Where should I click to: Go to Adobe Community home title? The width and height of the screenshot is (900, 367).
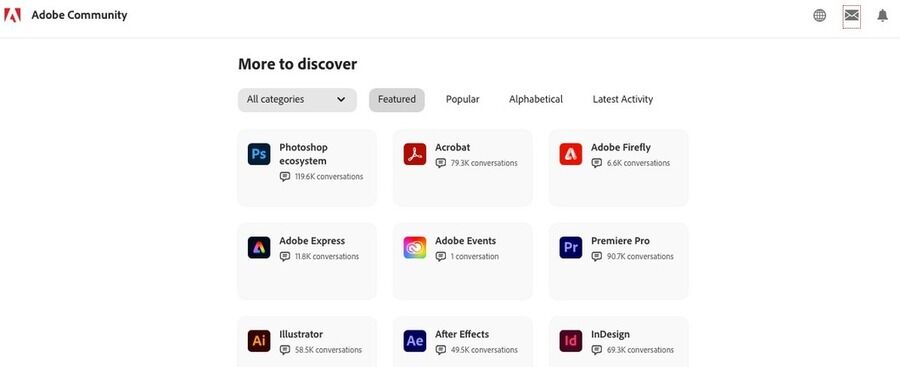click(79, 16)
